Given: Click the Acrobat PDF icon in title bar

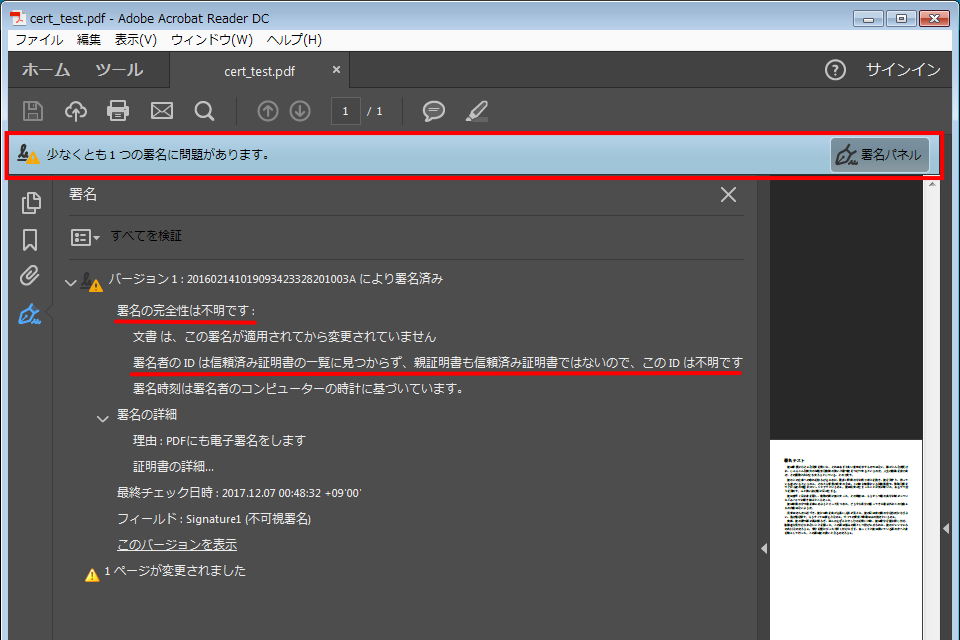Looking at the screenshot, I should [18, 18].
